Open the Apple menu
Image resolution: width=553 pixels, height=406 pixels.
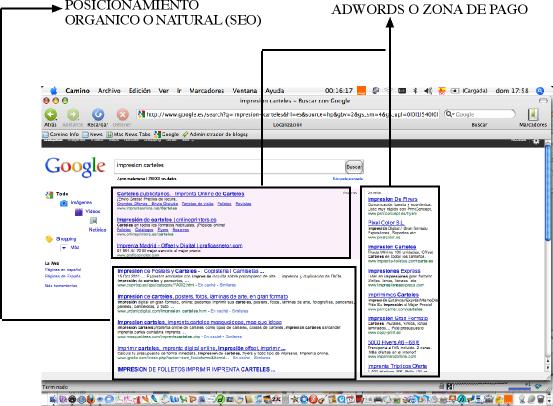click(x=54, y=91)
